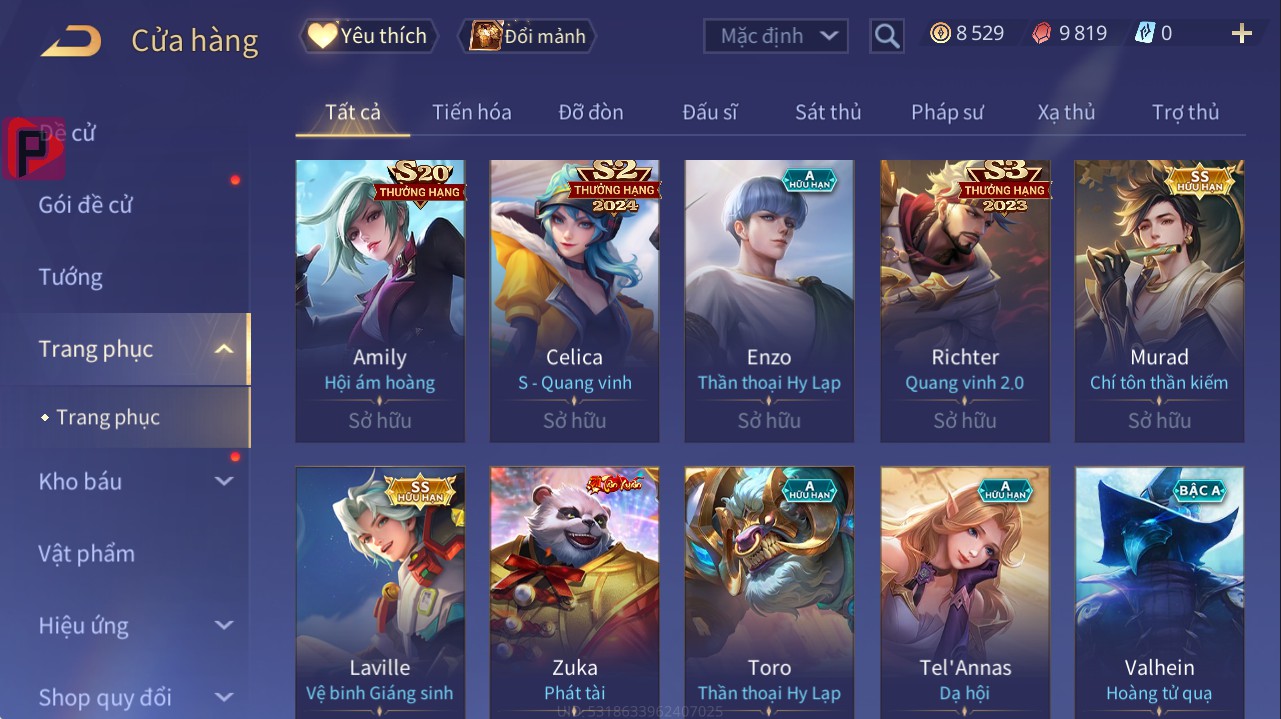Select Zuka Phát tài skin card
1281x719 pixels.
(574, 592)
